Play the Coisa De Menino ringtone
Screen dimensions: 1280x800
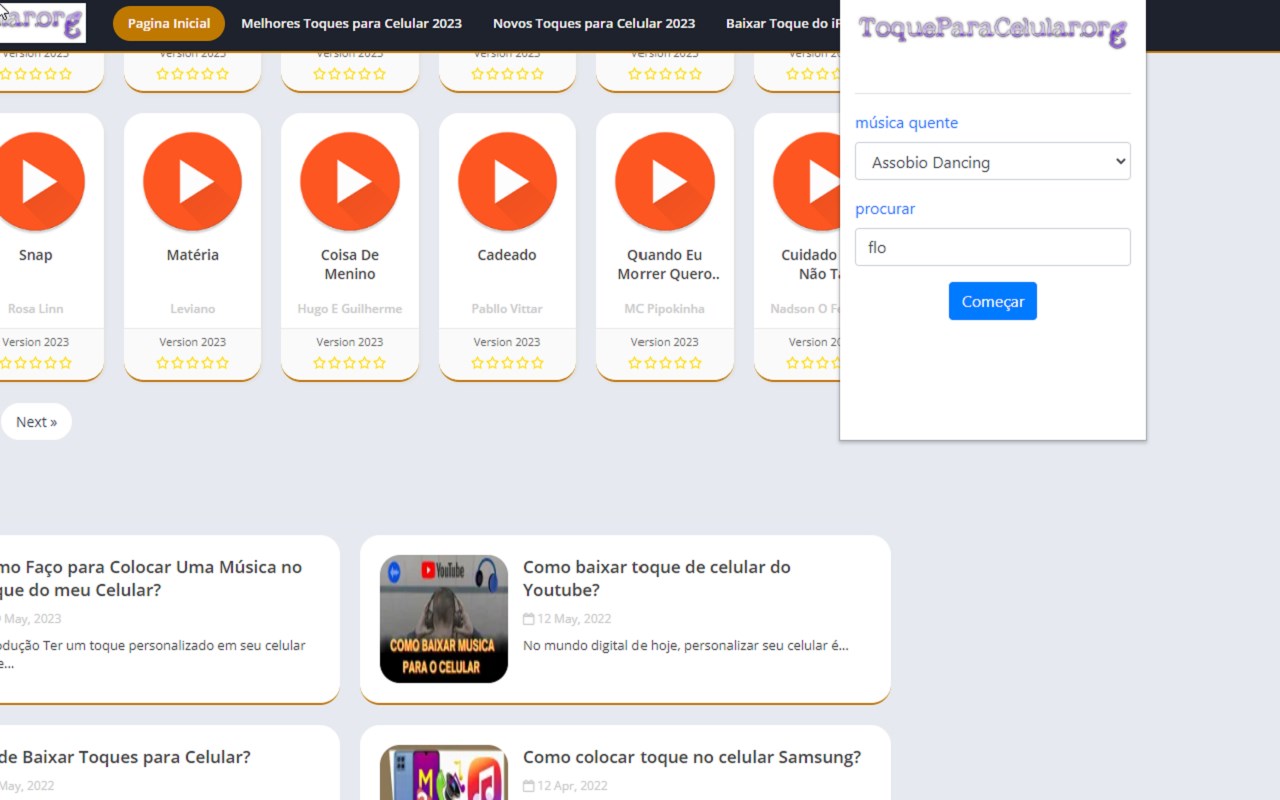pos(350,182)
